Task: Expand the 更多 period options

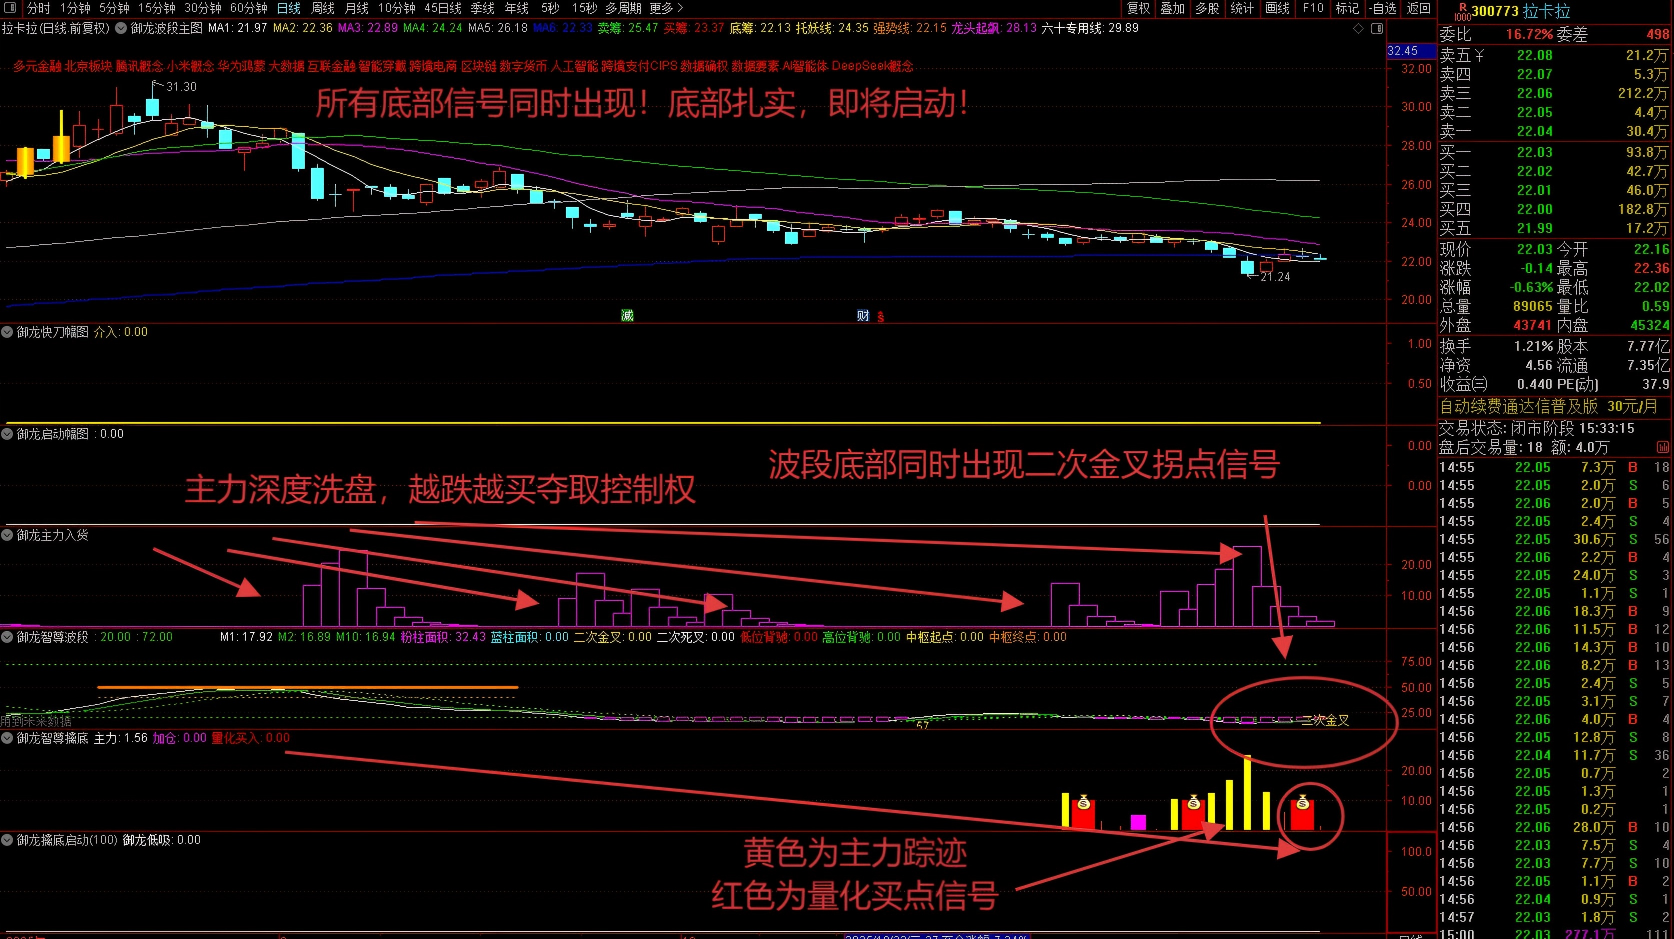Action: click(666, 8)
